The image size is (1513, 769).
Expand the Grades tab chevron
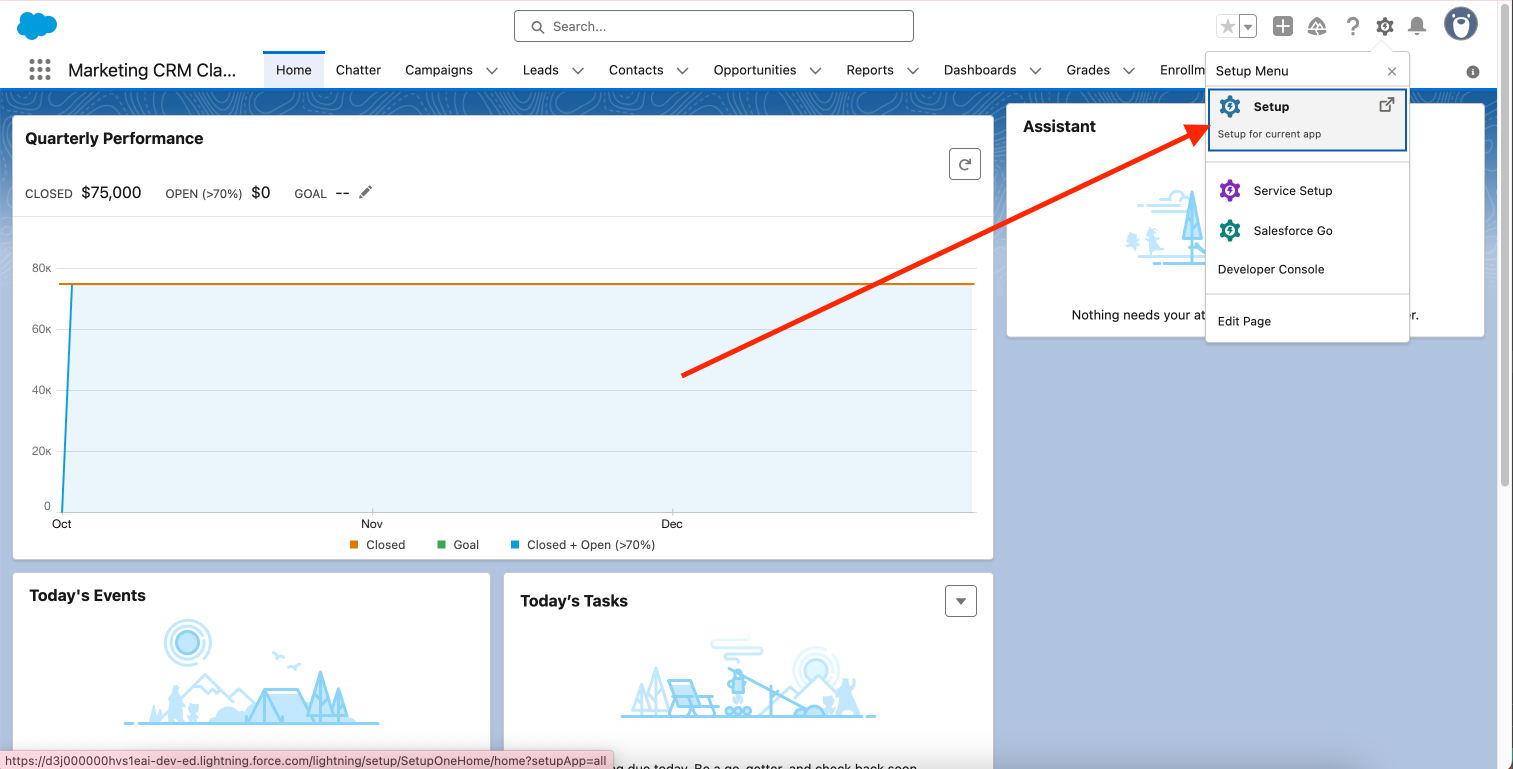point(1129,71)
